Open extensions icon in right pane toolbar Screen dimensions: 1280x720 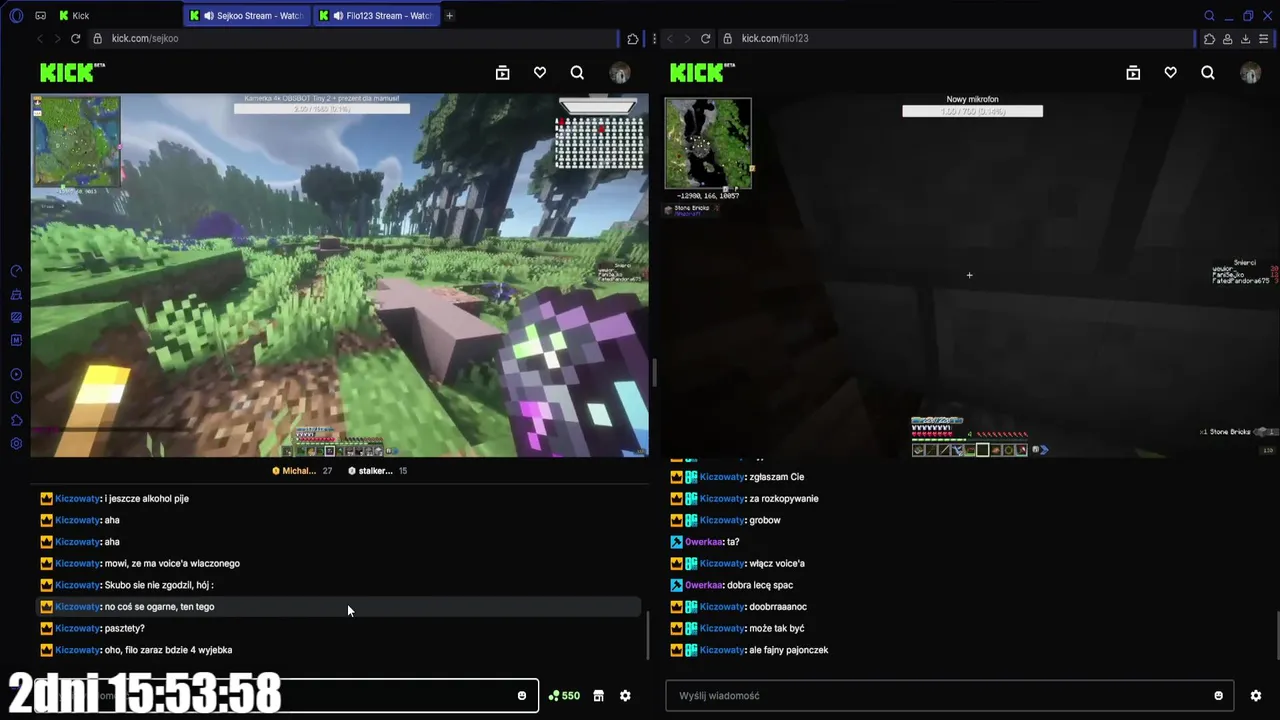[x=1209, y=39]
